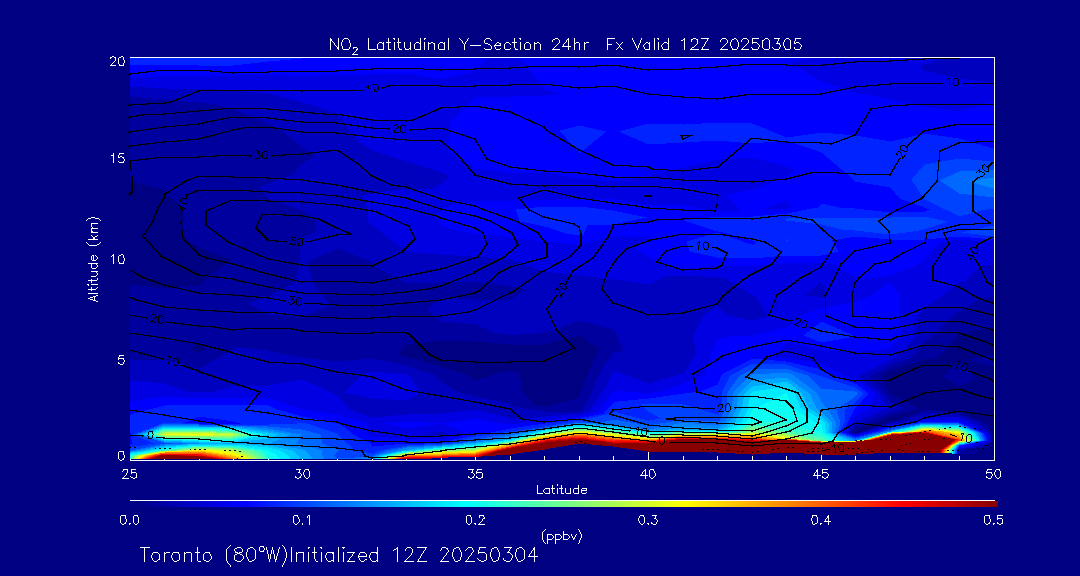Click altitude axis tick label 20
This screenshot has width=1080, height=576.
coord(118,60)
